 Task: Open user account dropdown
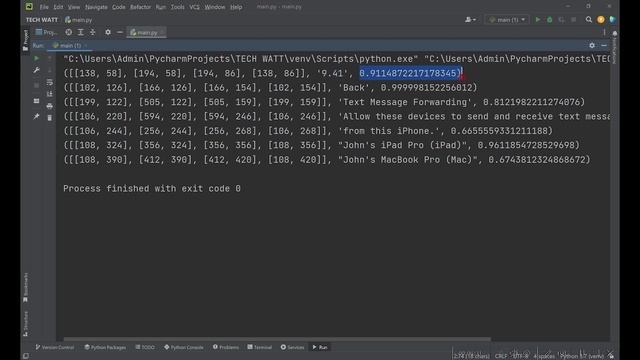470,20
